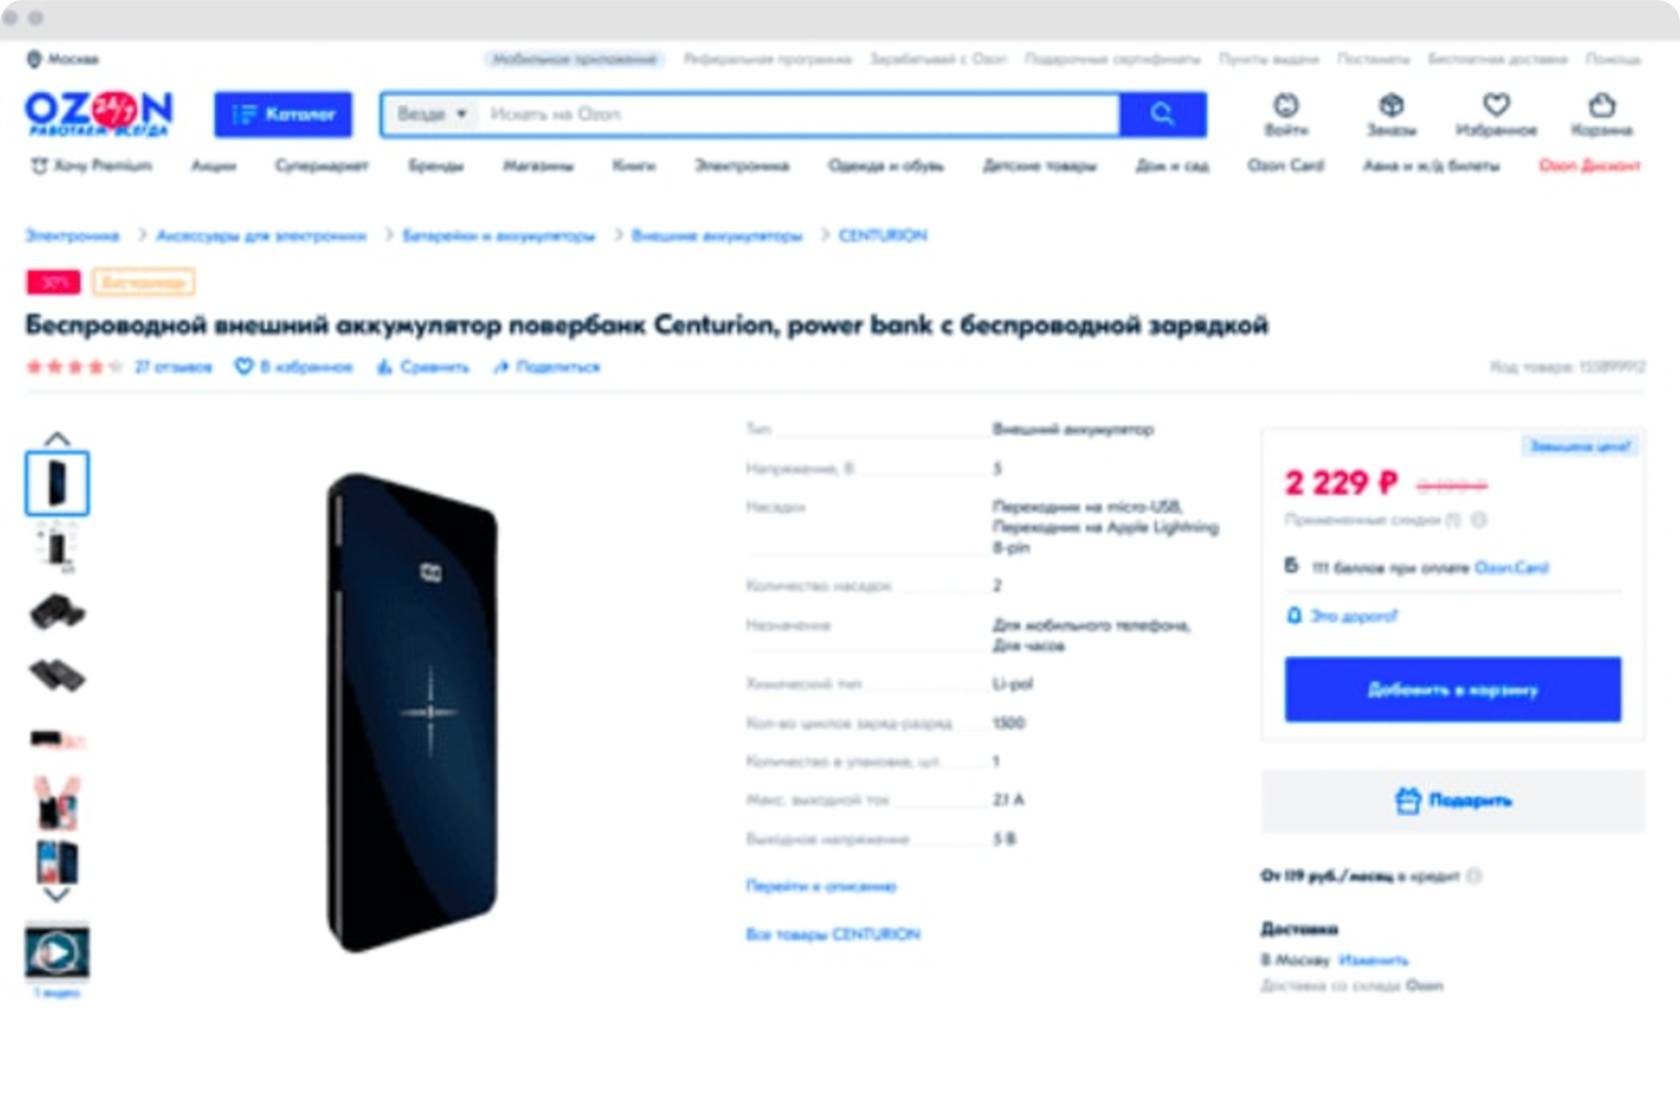This screenshot has width=1680, height=1112.
Task: Select the first product image thumbnail
Action: (57, 483)
